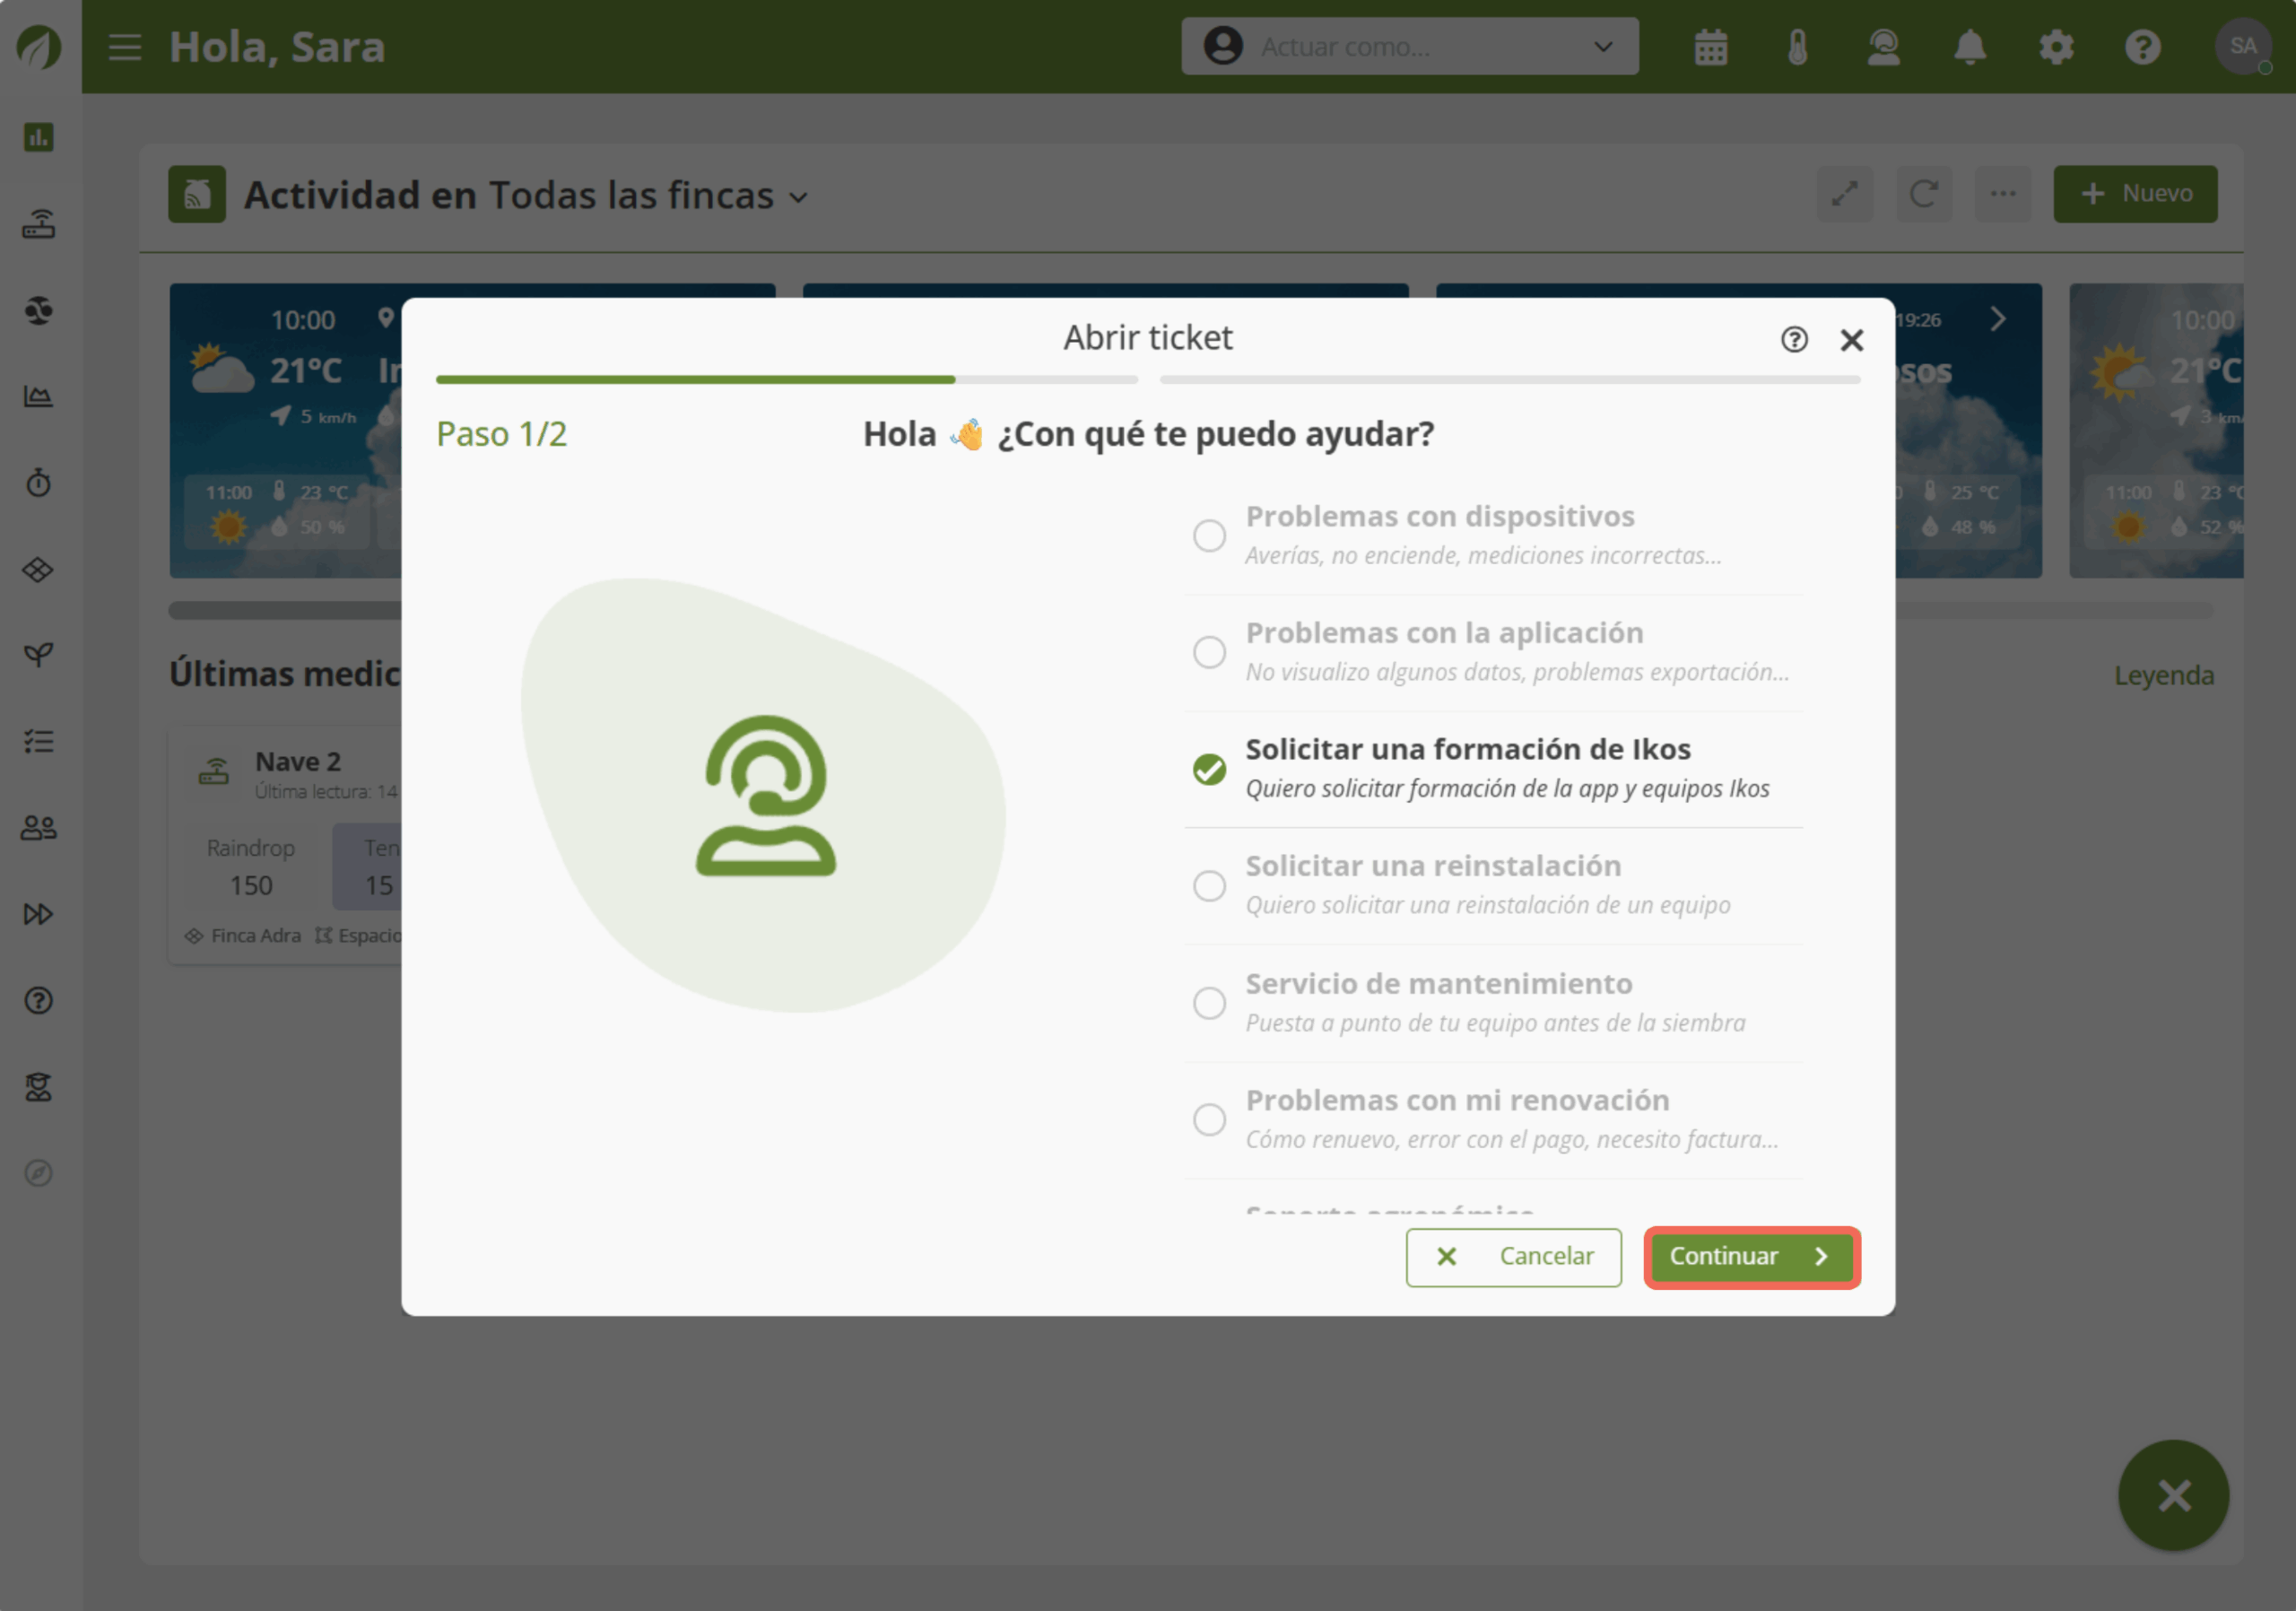This screenshot has width=2296, height=1611.
Task: Click the green step progress bar
Action: click(695, 380)
